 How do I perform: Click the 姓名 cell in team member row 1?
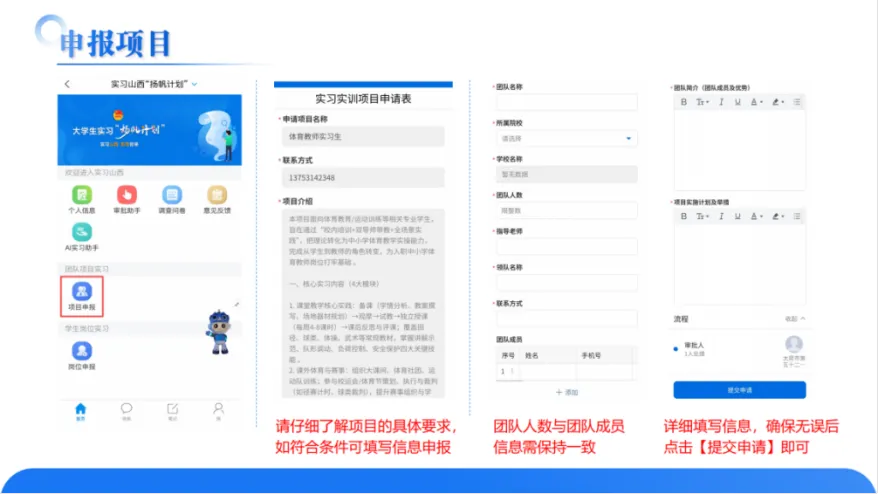[548, 371]
